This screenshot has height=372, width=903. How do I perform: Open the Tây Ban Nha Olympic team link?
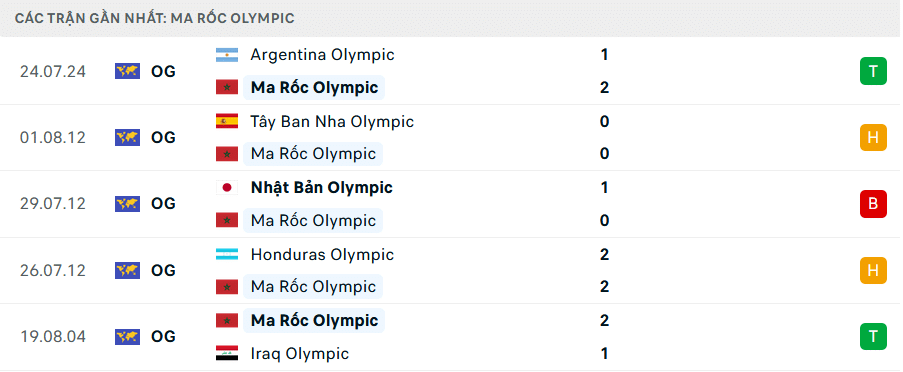pos(332,122)
